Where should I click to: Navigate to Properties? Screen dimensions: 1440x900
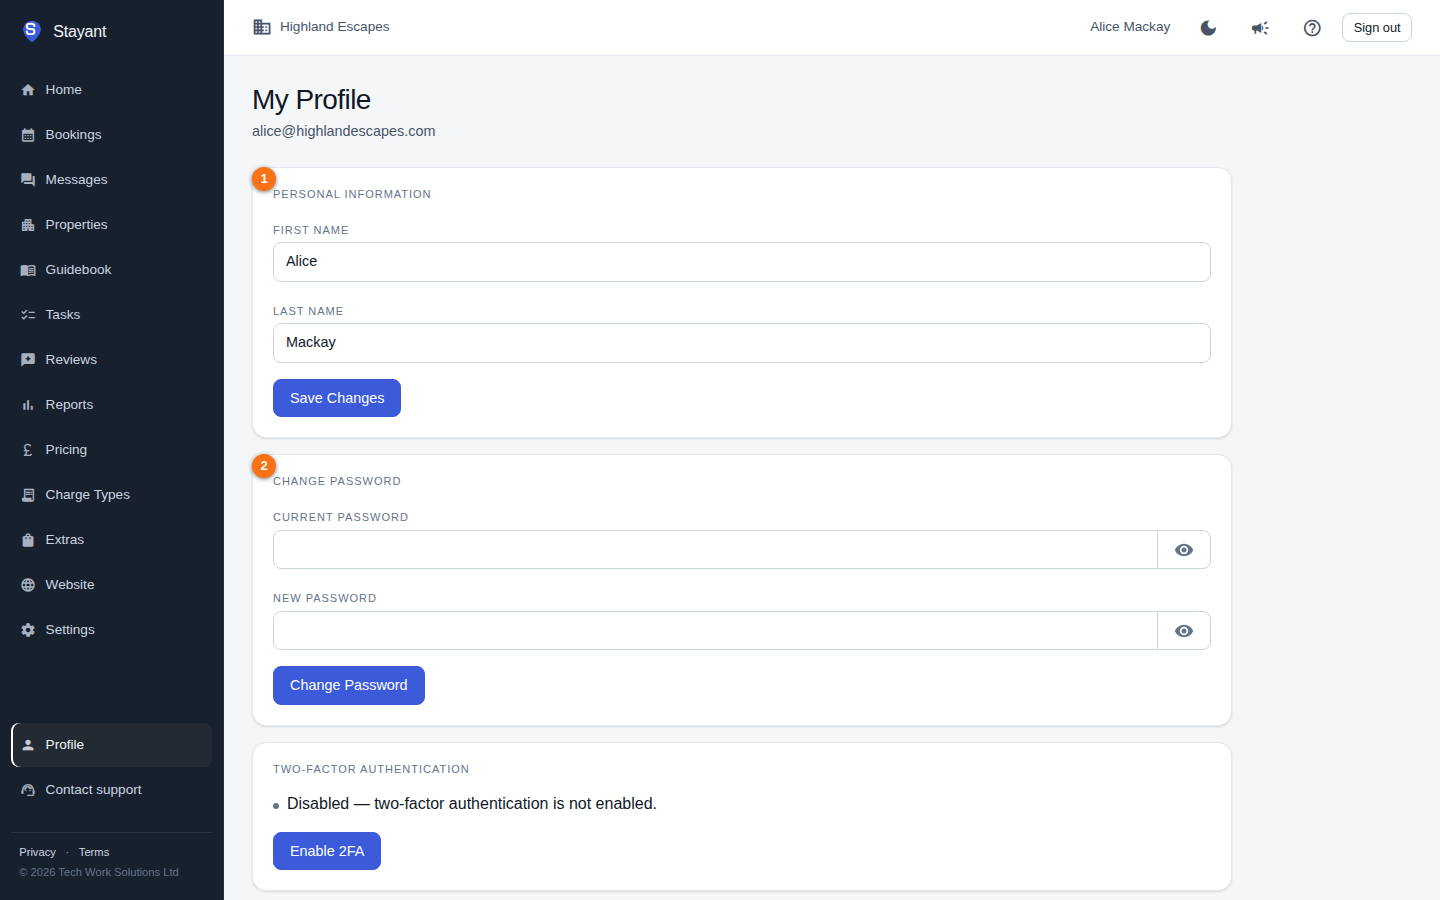(112, 225)
